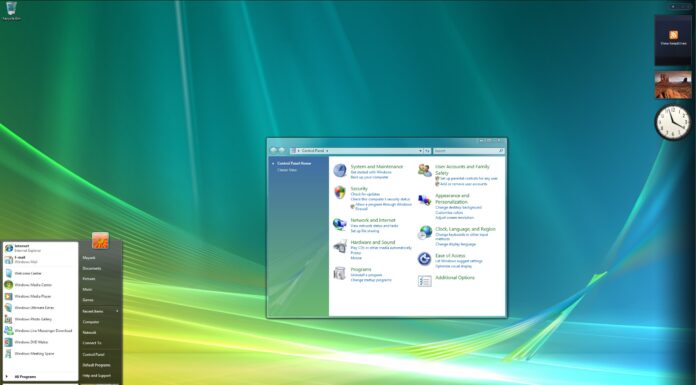Select Connect To in the Start menu

92,343
